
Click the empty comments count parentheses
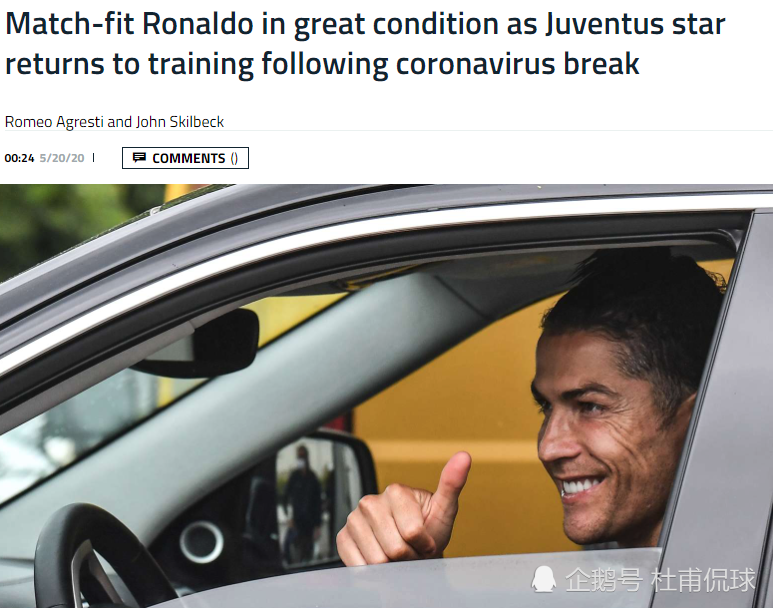[x=234, y=158]
